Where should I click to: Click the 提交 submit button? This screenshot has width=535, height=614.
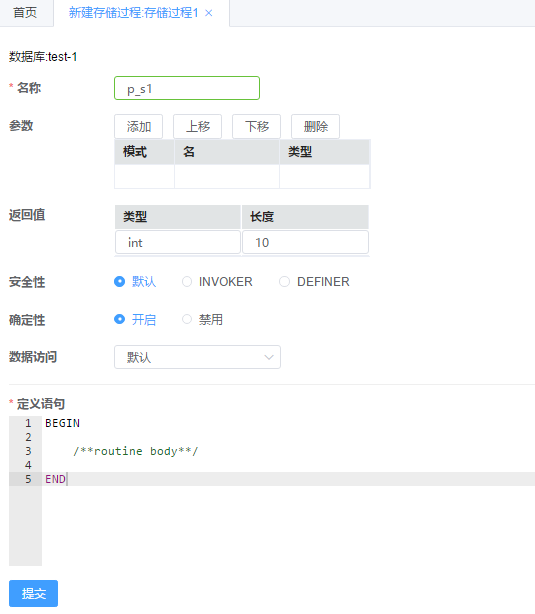[33, 593]
